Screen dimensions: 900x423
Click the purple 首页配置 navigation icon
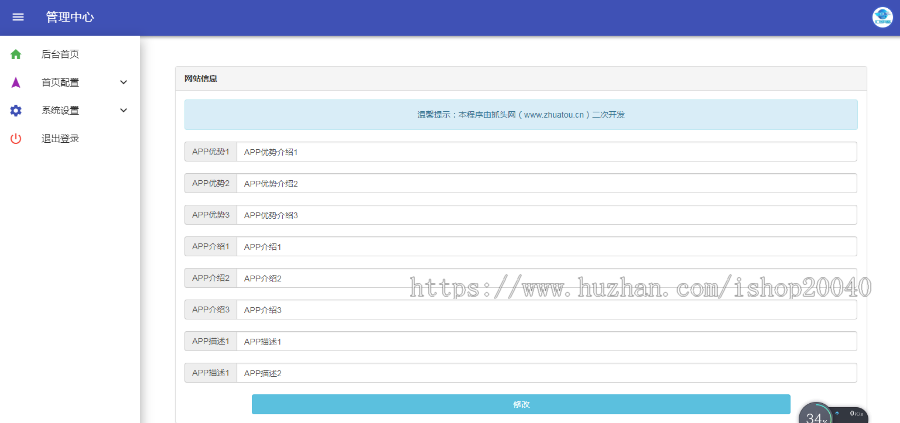[x=16, y=83]
